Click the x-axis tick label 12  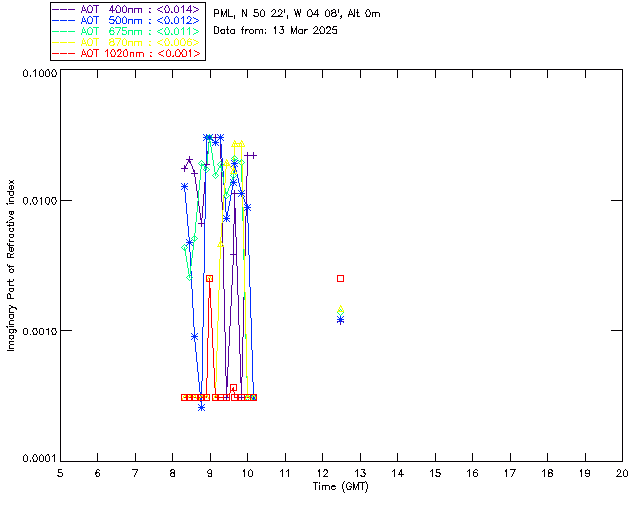coord(322,473)
